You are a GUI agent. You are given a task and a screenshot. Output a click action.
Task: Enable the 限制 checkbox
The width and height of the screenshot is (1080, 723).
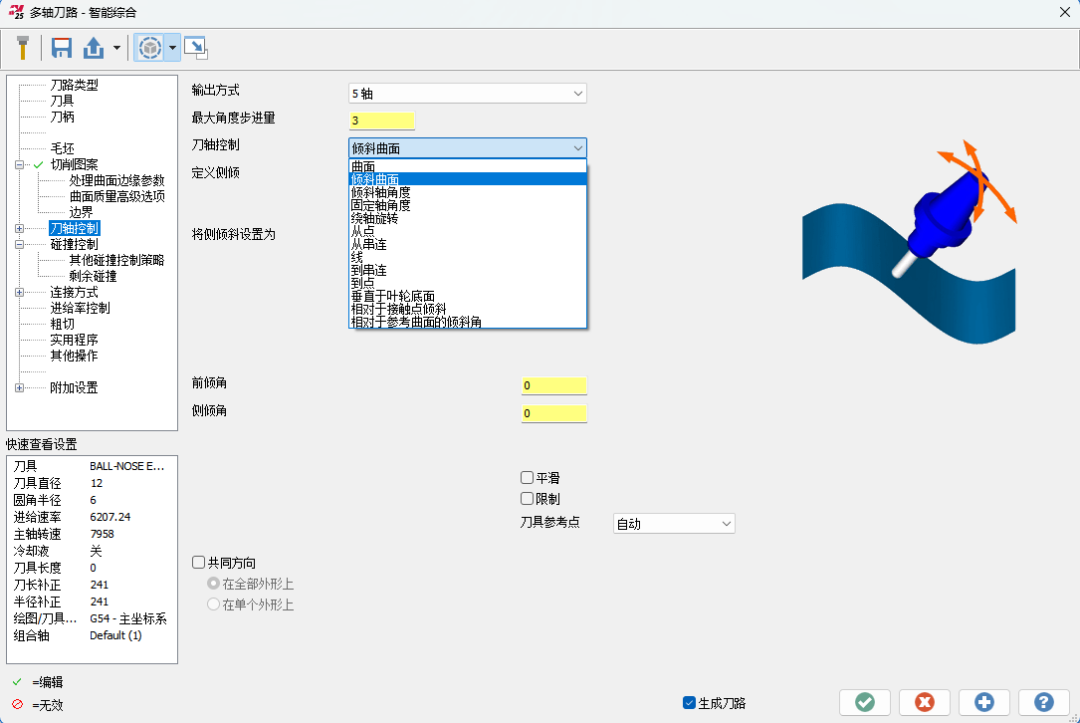(527, 499)
